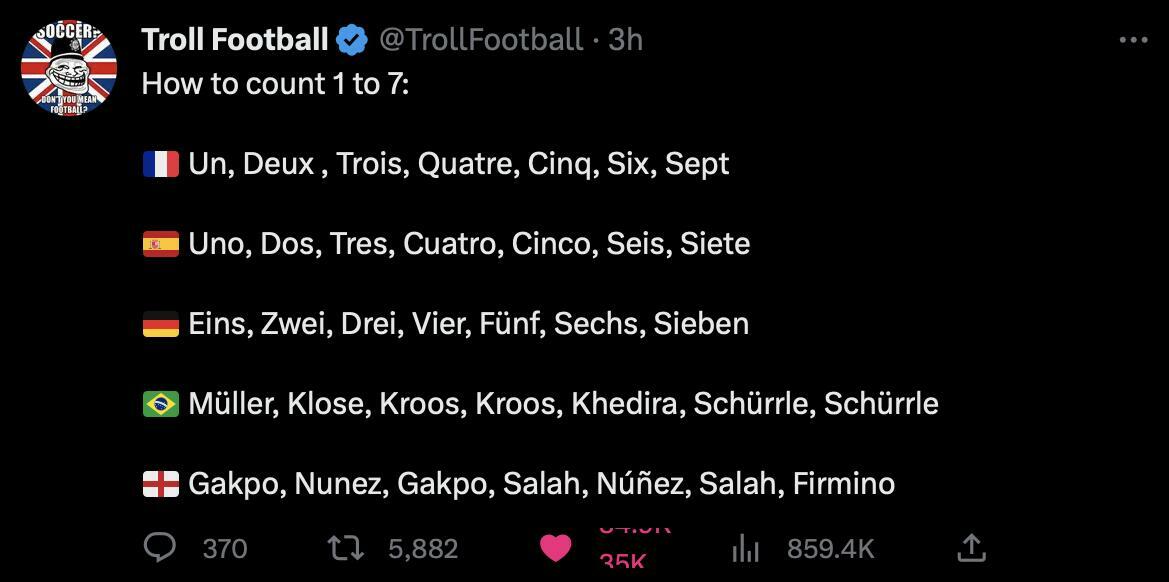This screenshot has height=582, width=1169.
Task: Click the French flag emoji
Action: (x=161, y=164)
